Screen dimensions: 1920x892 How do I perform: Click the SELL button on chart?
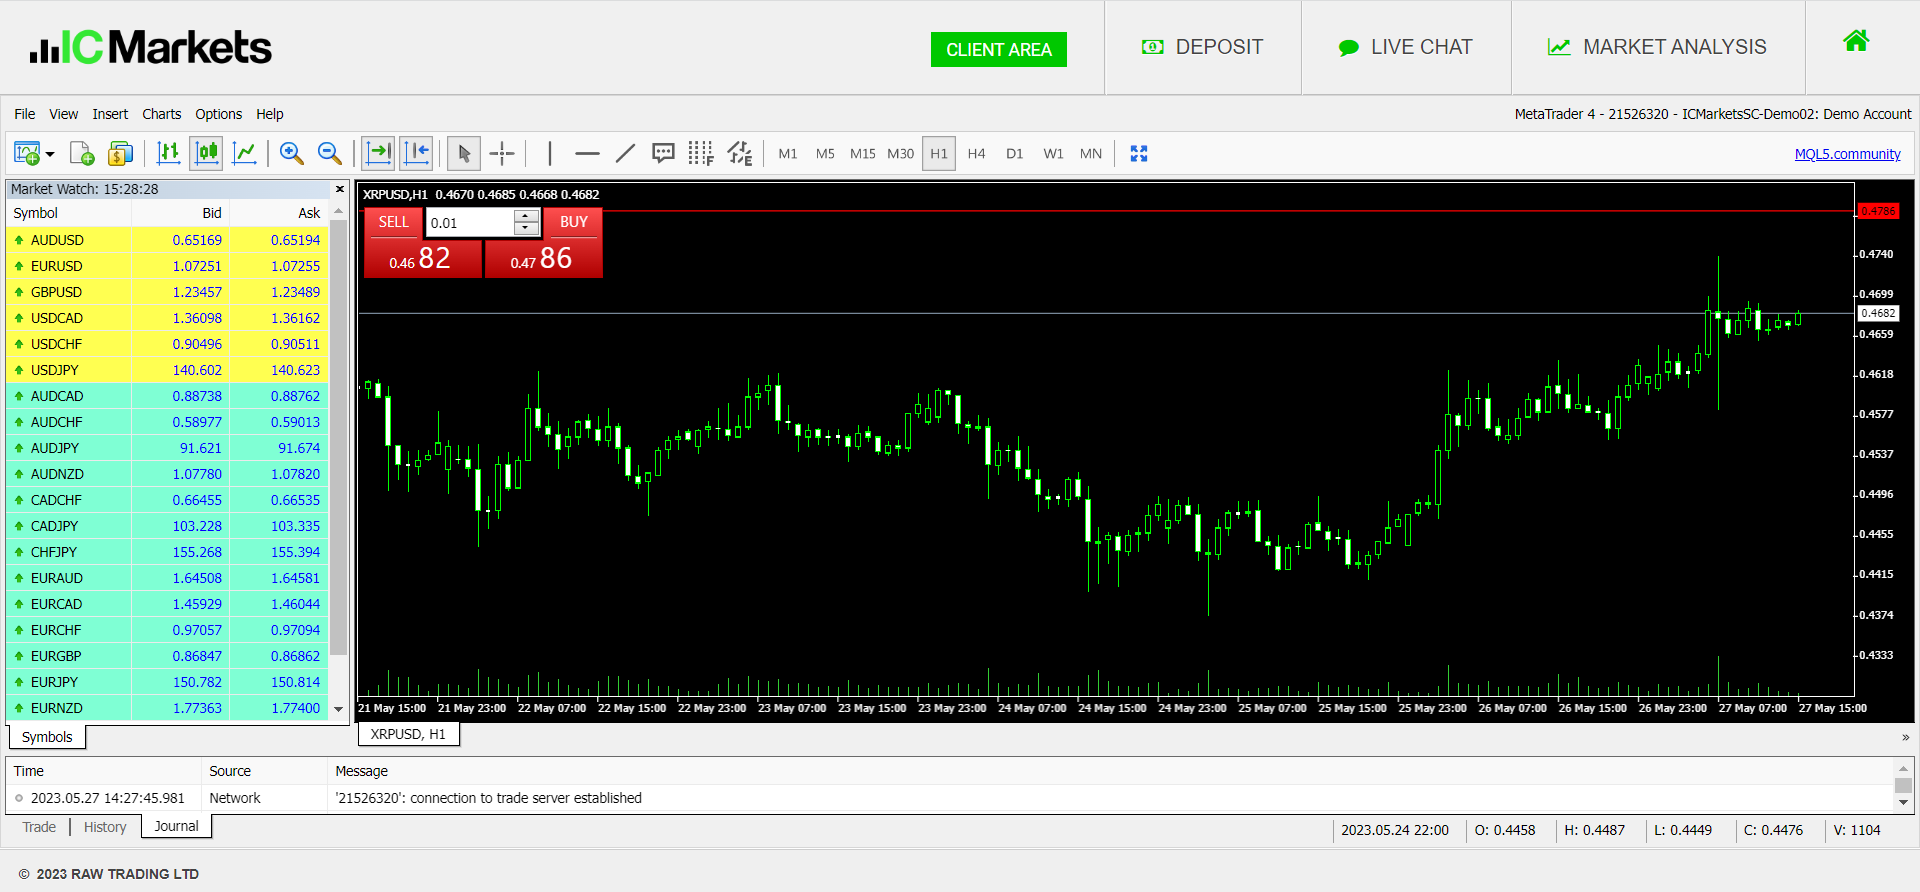393,222
